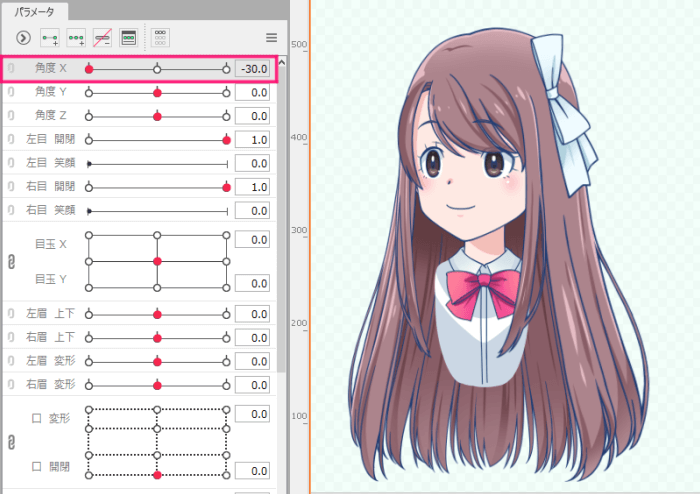Screen dimensions: 700x494
Task: Click the 角度 Y value field
Action: pyautogui.click(x=253, y=93)
